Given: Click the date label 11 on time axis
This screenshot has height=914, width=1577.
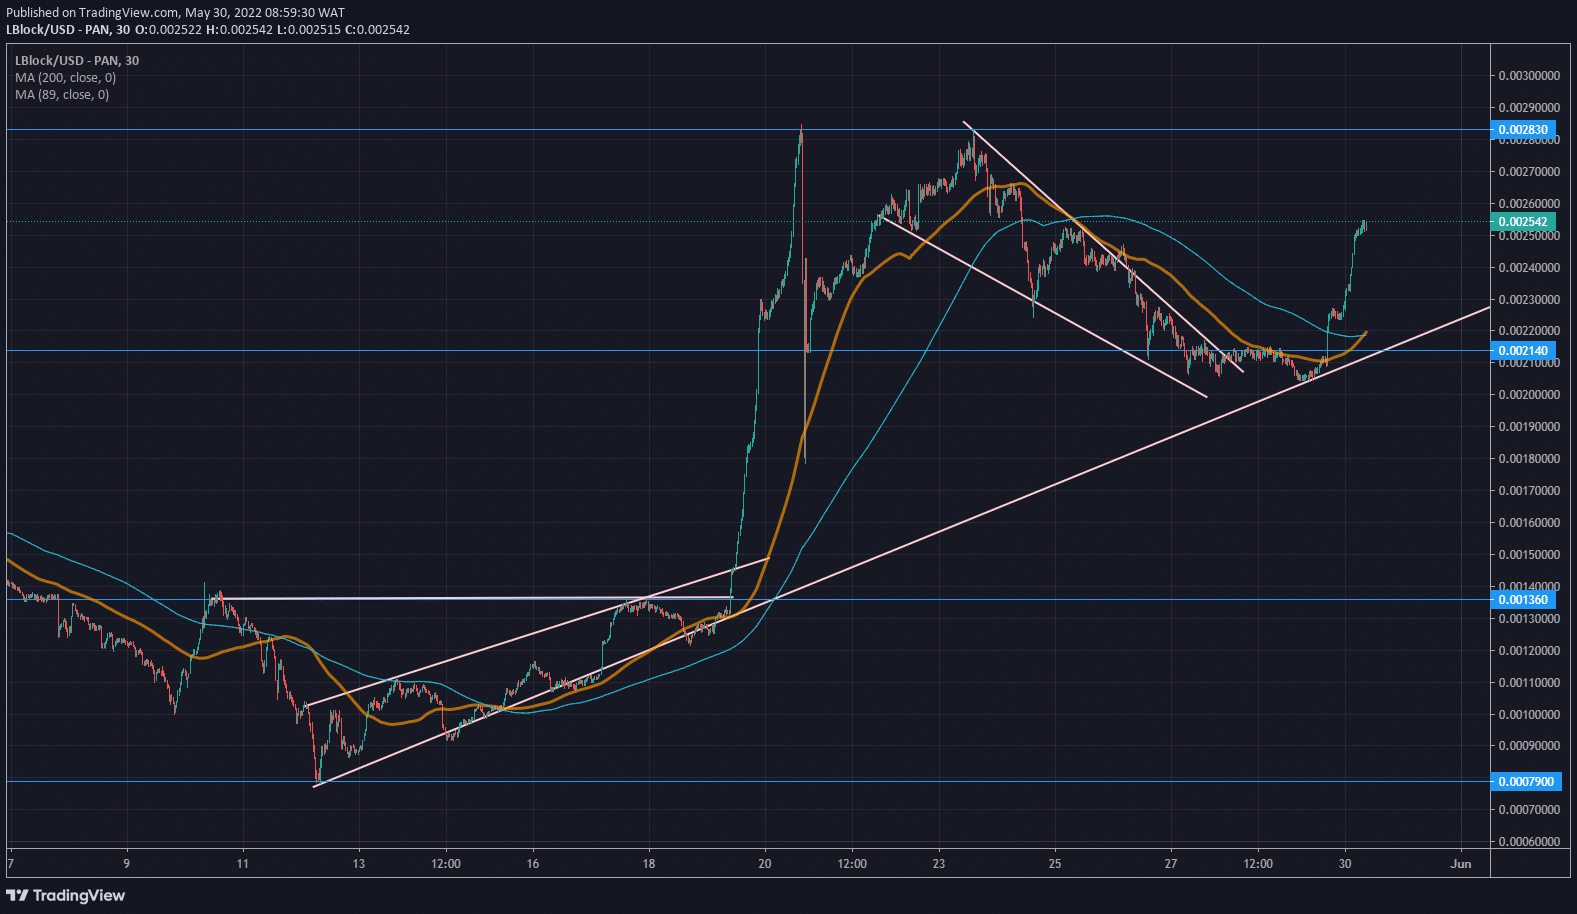Looking at the screenshot, I should (x=243, y=864).
